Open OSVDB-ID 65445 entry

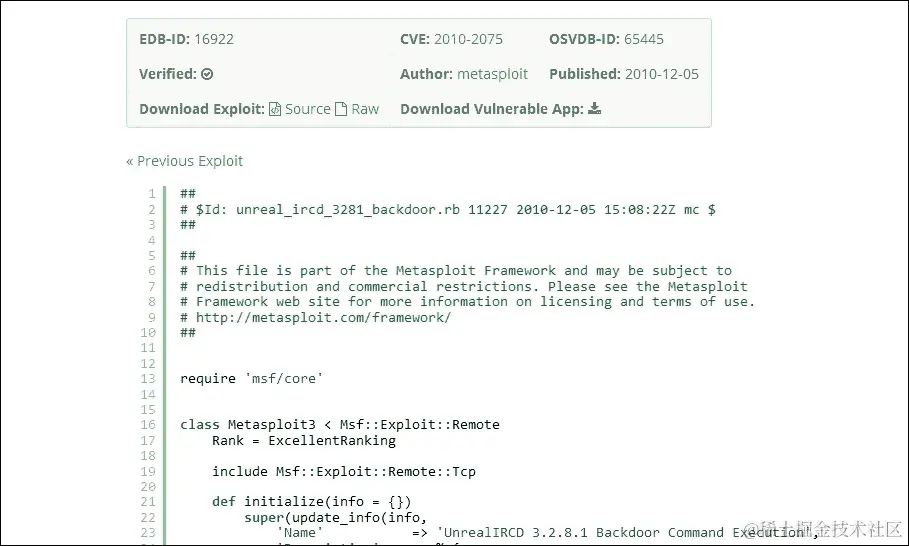[x=643, y=39]
